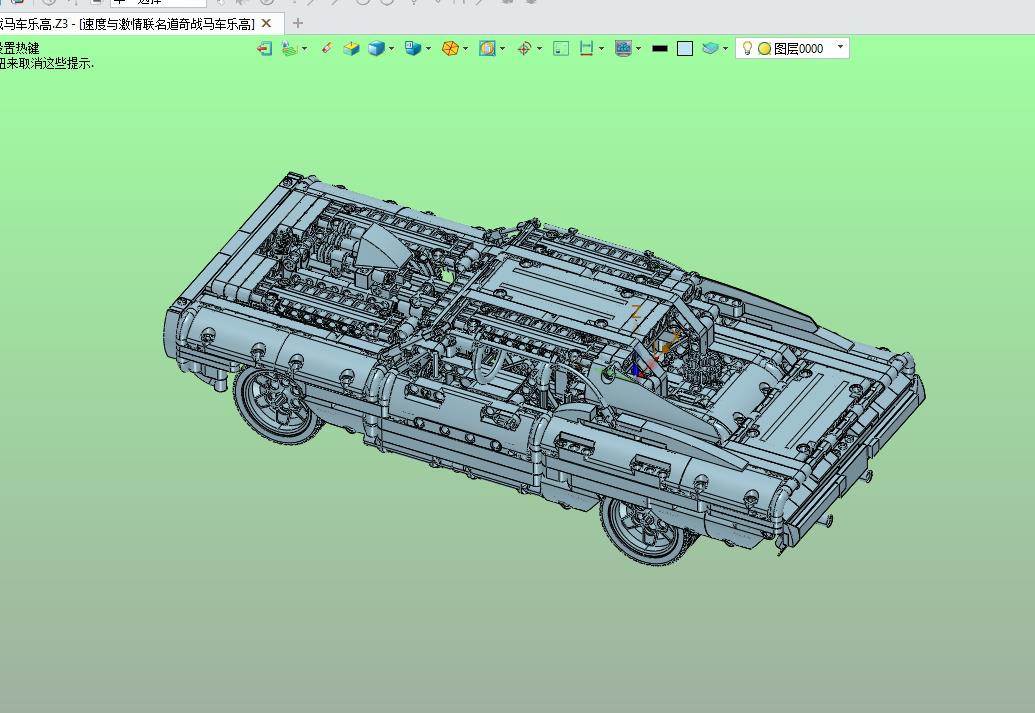1035x713 pixels.
Task: Click the eraser tool icon
Action: click(326, 48)
